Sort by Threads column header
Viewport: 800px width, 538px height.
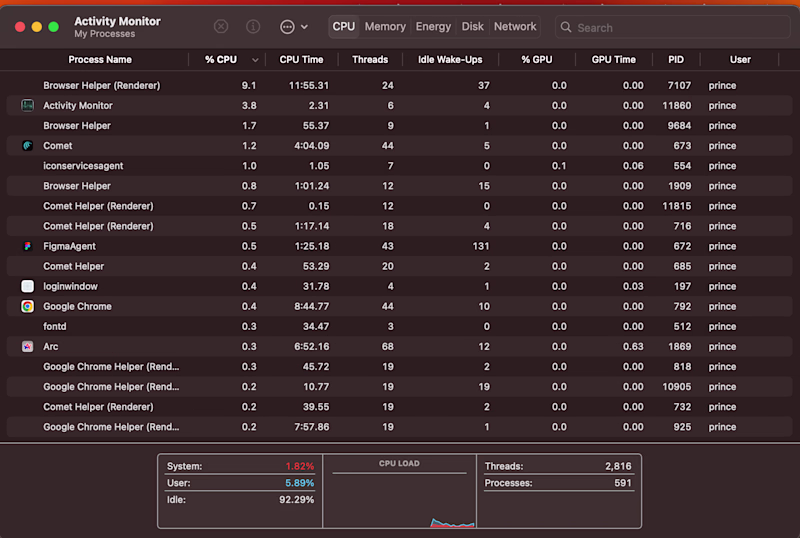click(x=370, y=60)
